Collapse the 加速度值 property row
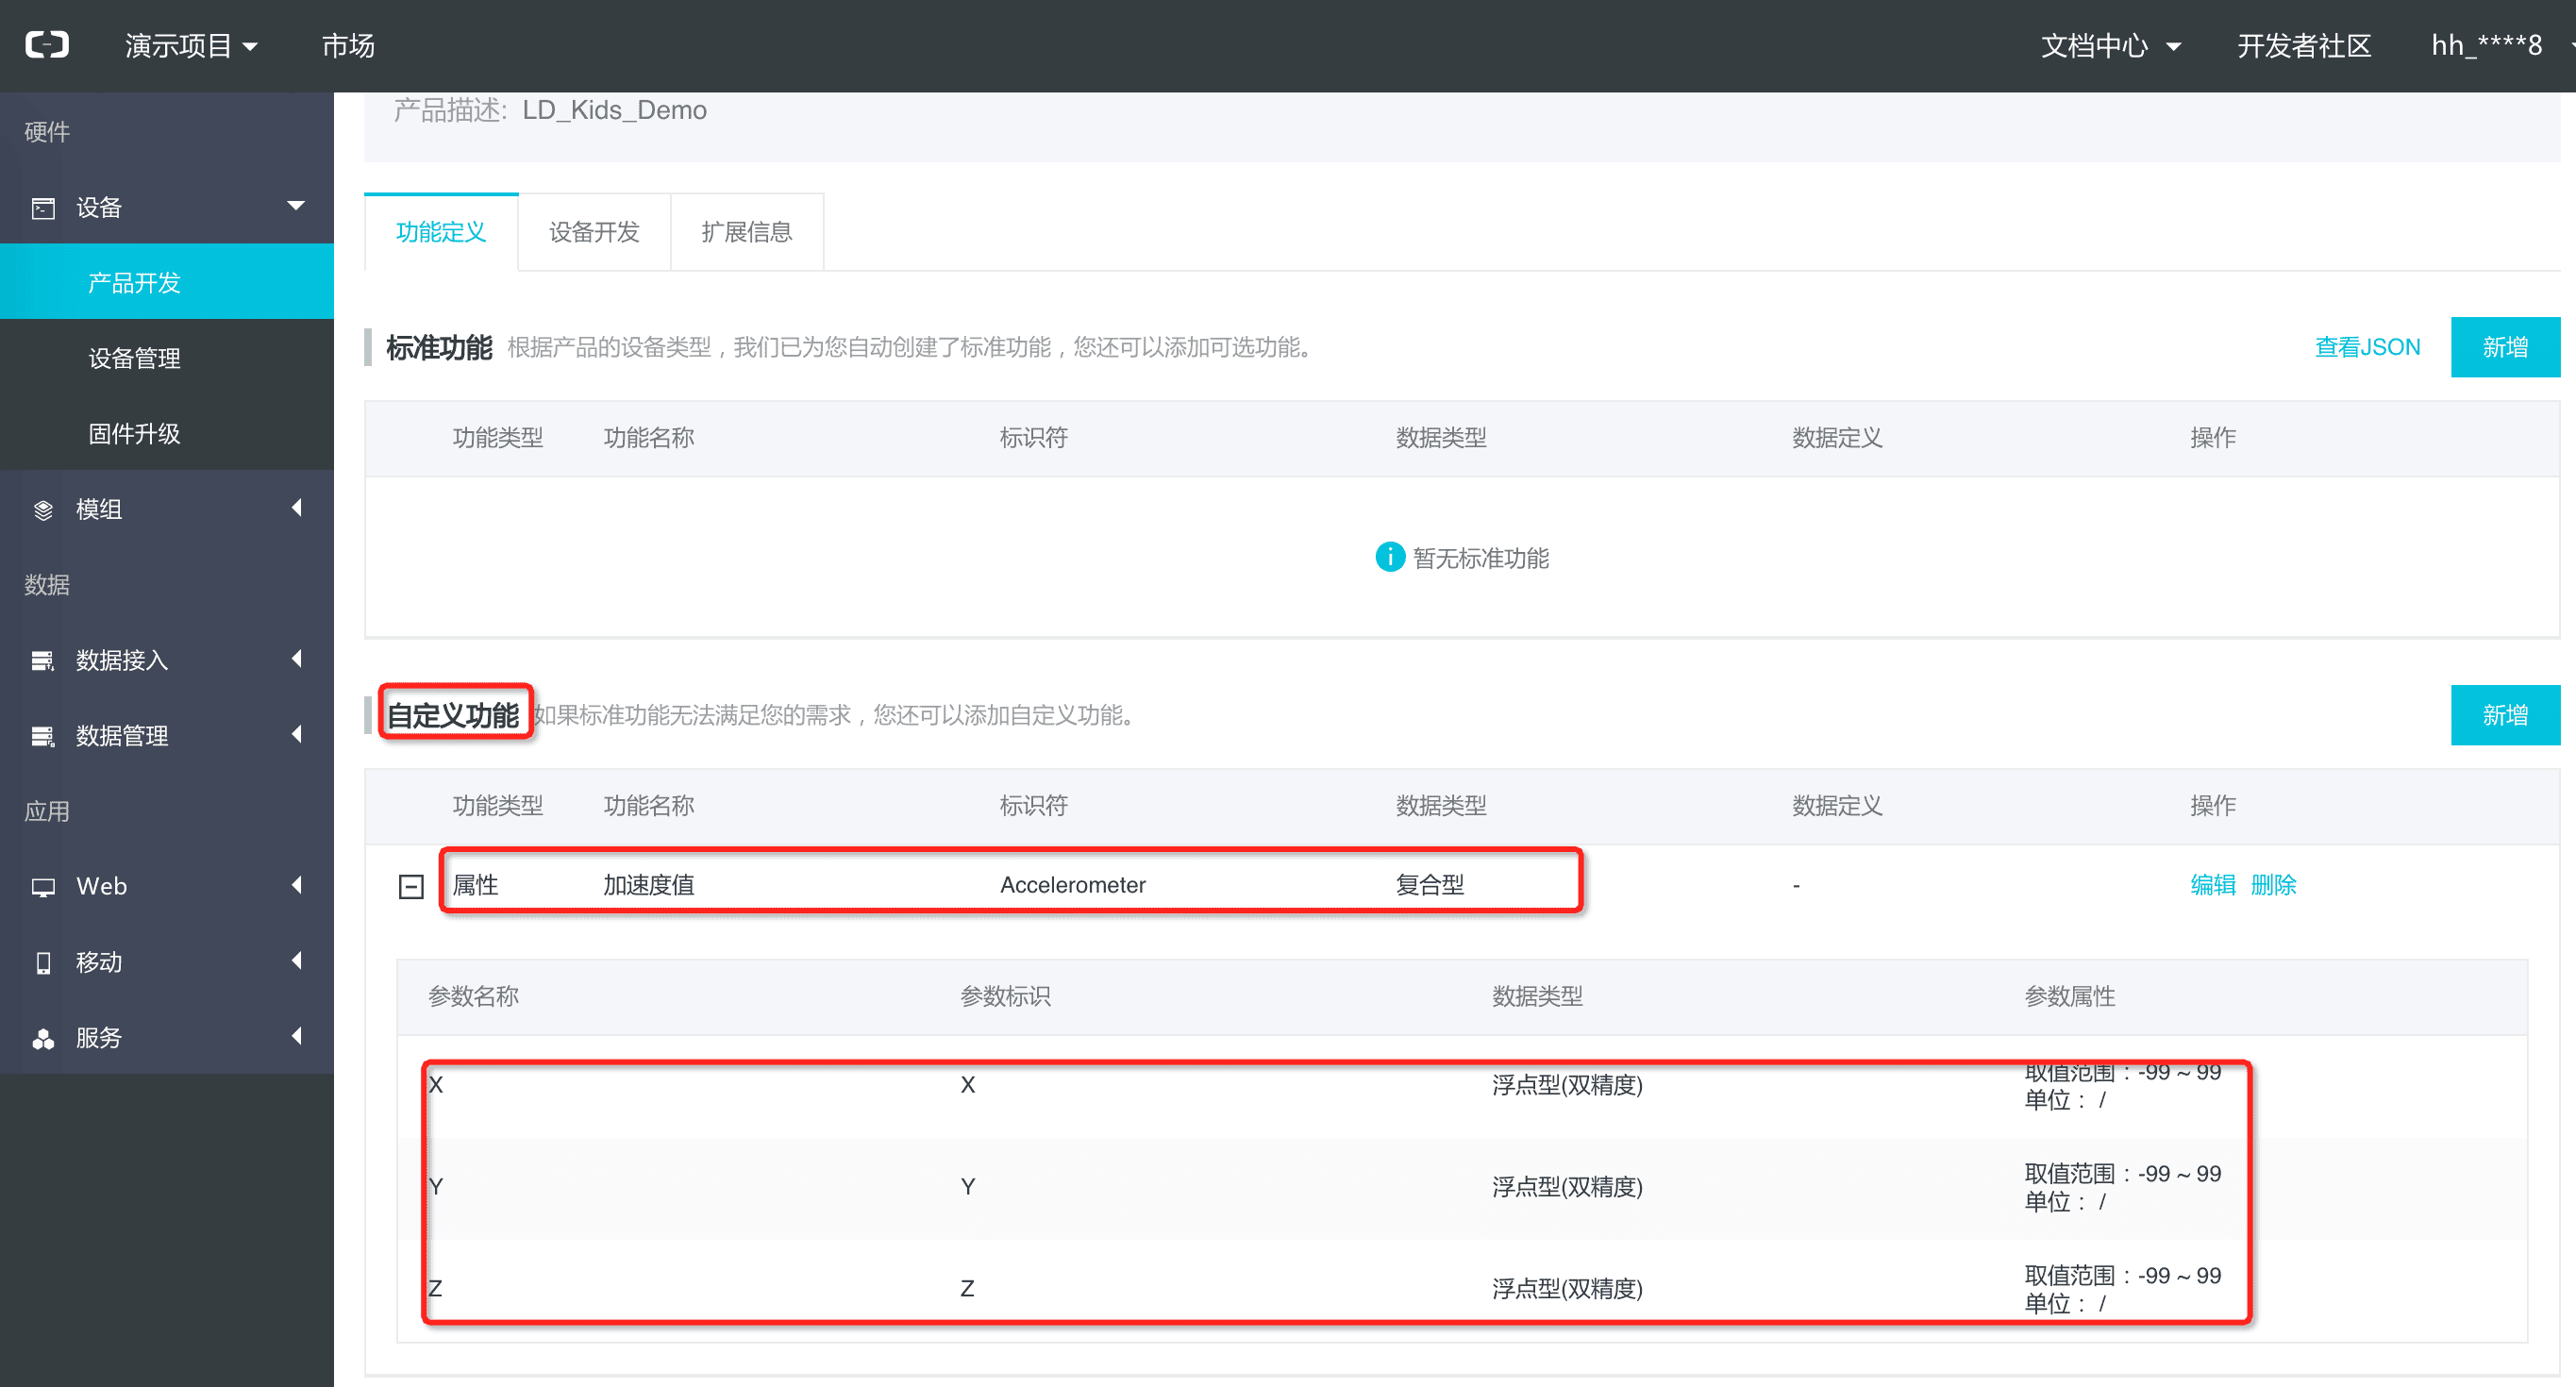 [411, 886]
